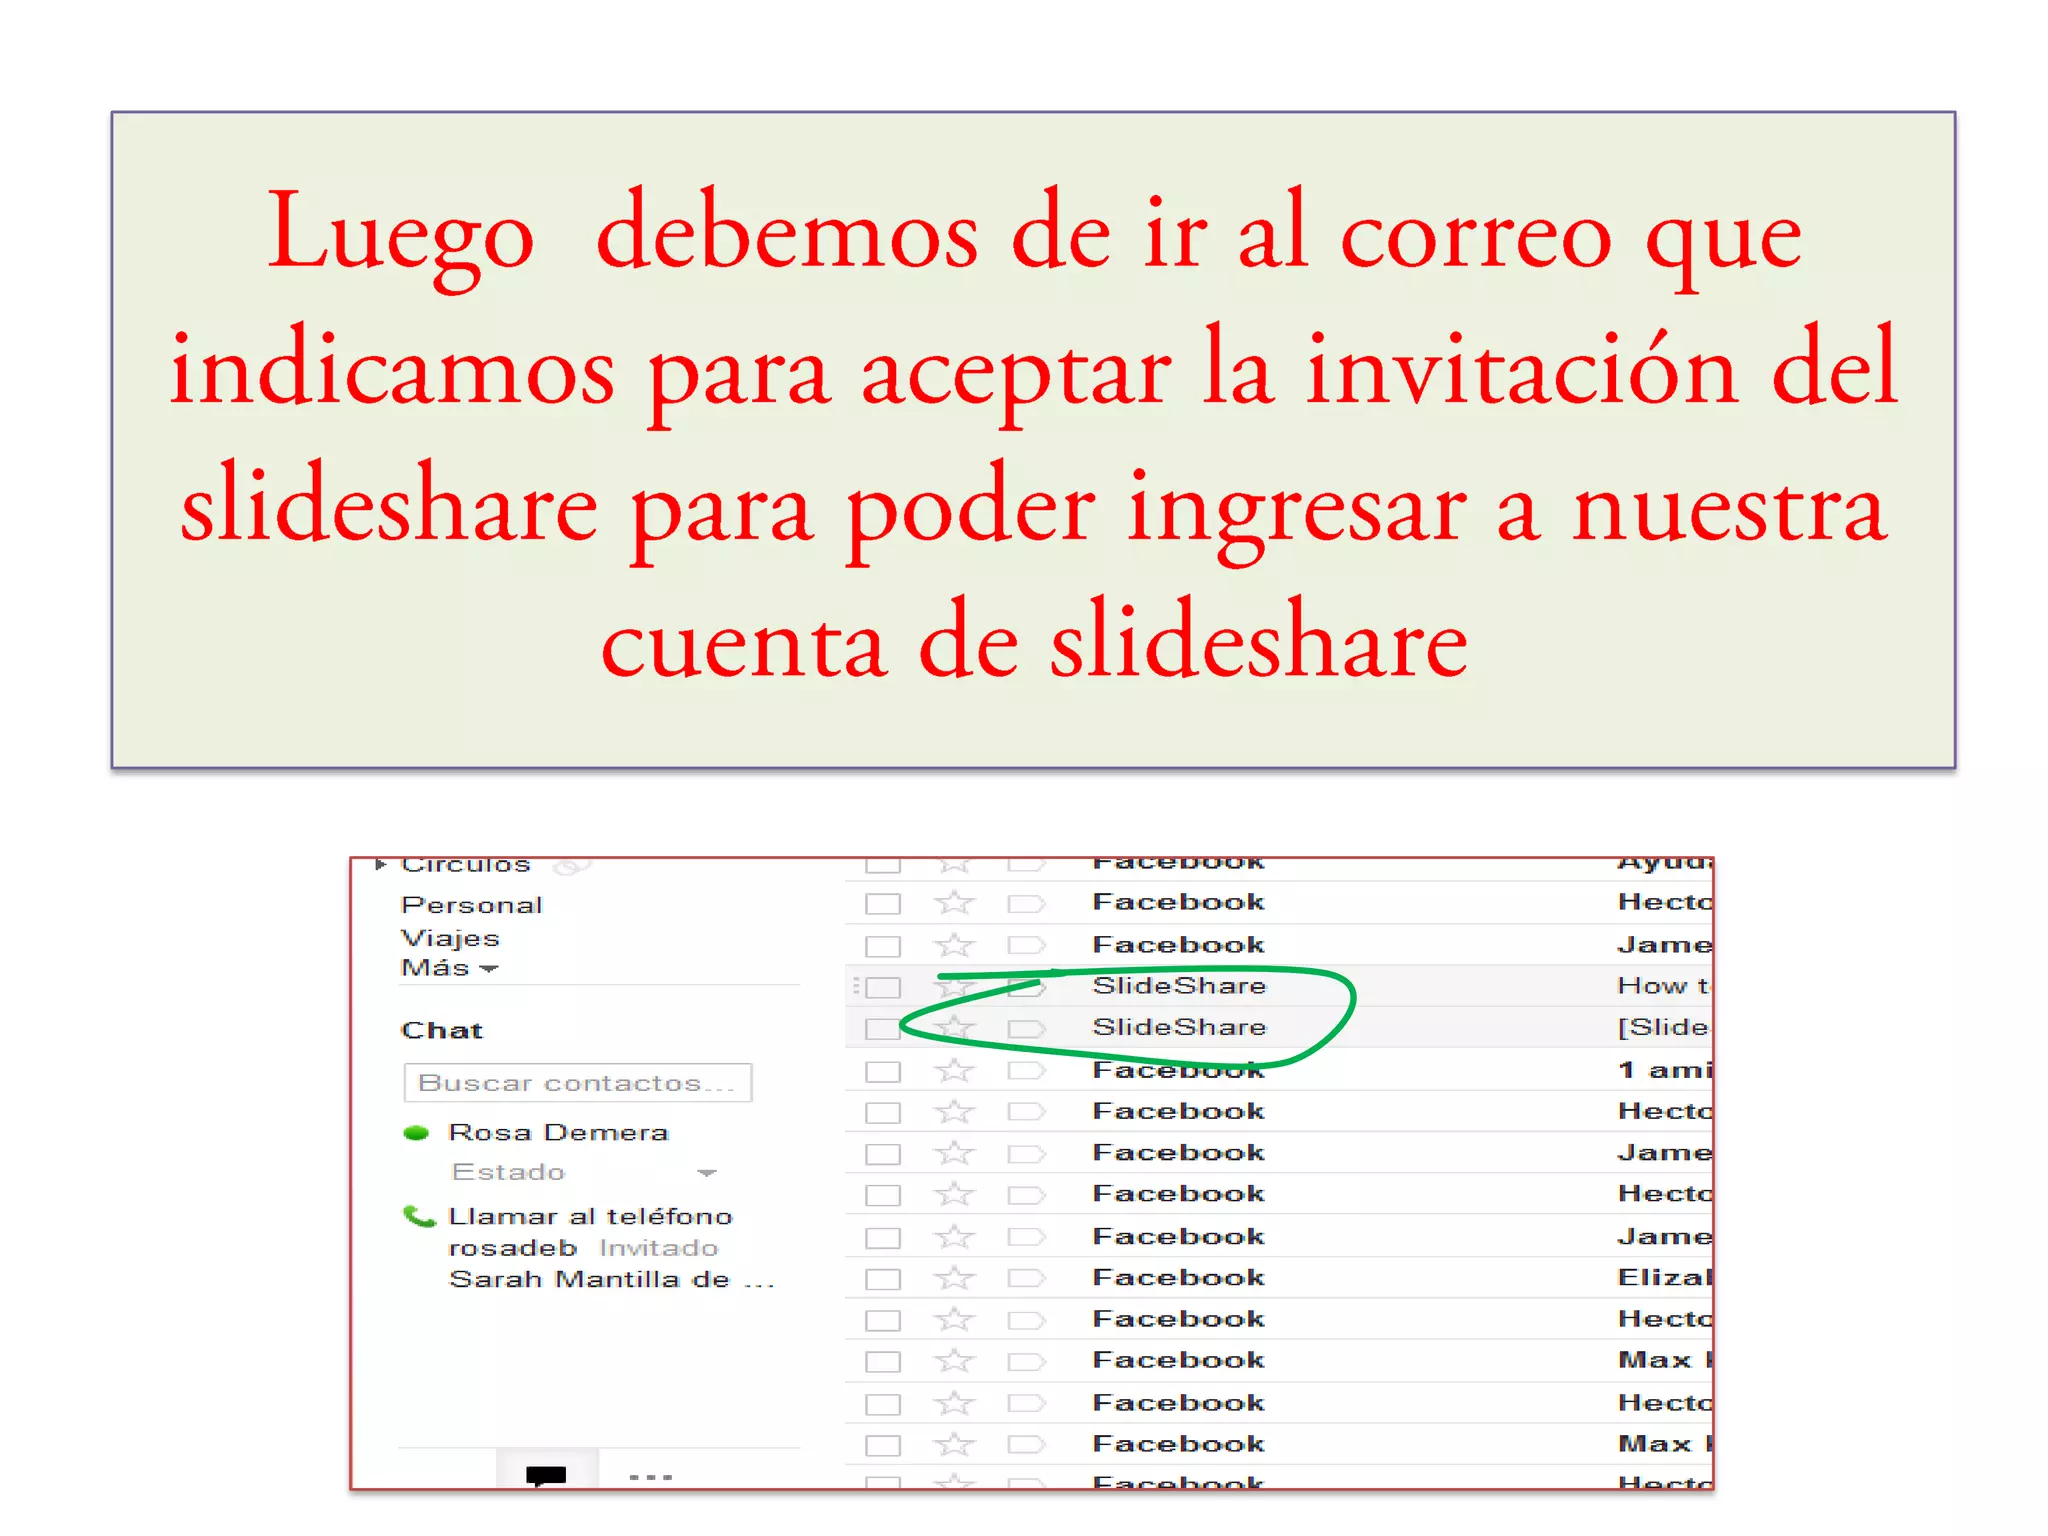Image resolution: width=2048 pixels, height=1536 pixels.
Task: Open the Personal label
Action: (x=471, y=905)
